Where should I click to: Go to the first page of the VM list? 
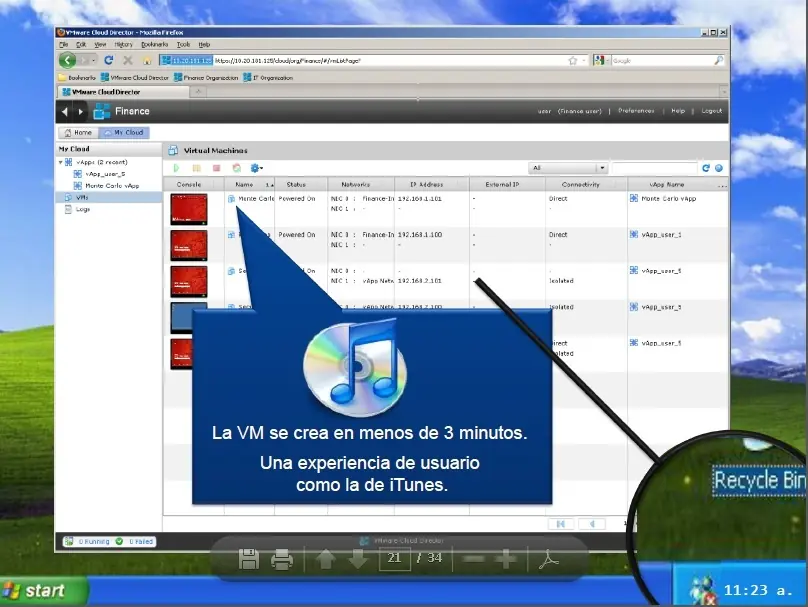point(561,524)
